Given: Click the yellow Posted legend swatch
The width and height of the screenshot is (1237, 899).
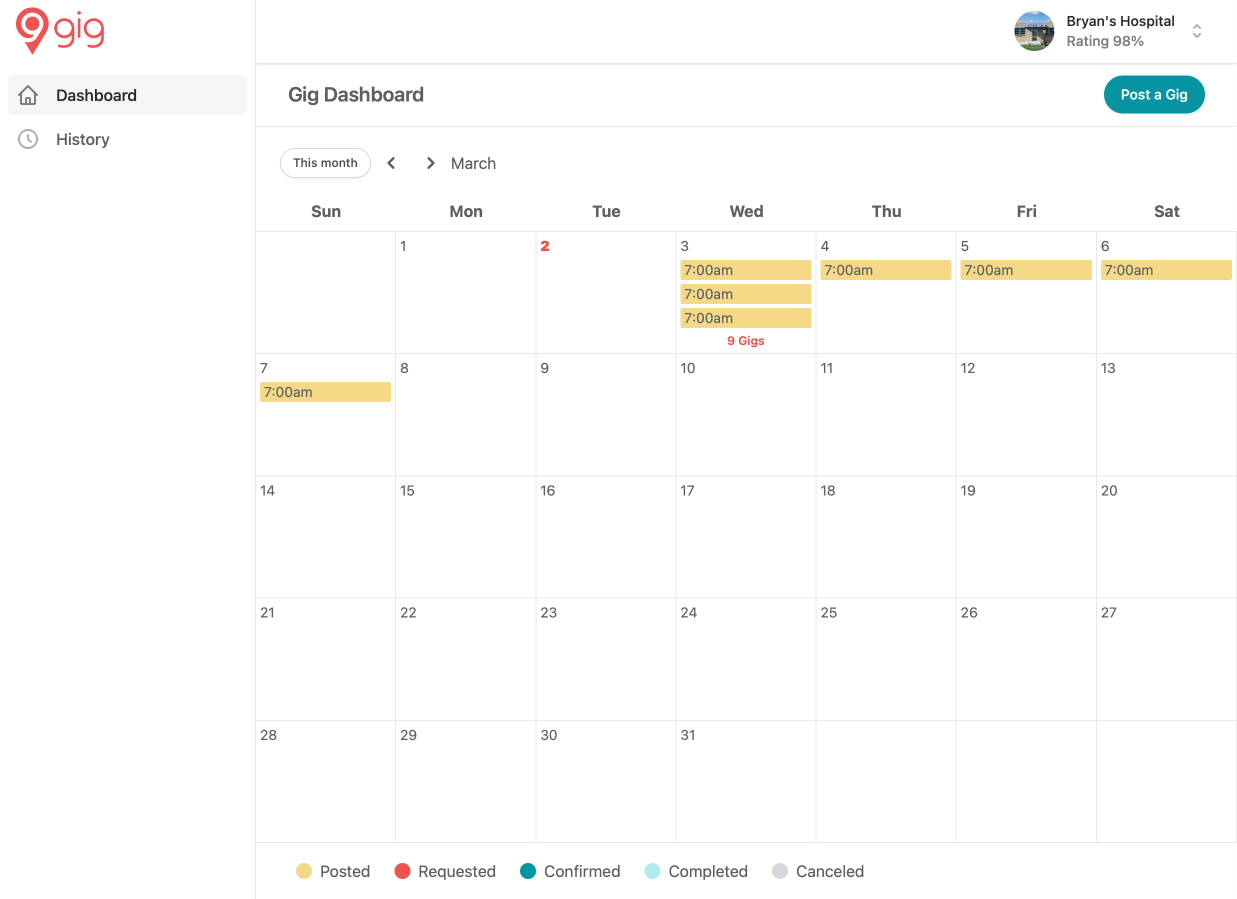Looking at the screenshot, I should (x=304, y=871).
